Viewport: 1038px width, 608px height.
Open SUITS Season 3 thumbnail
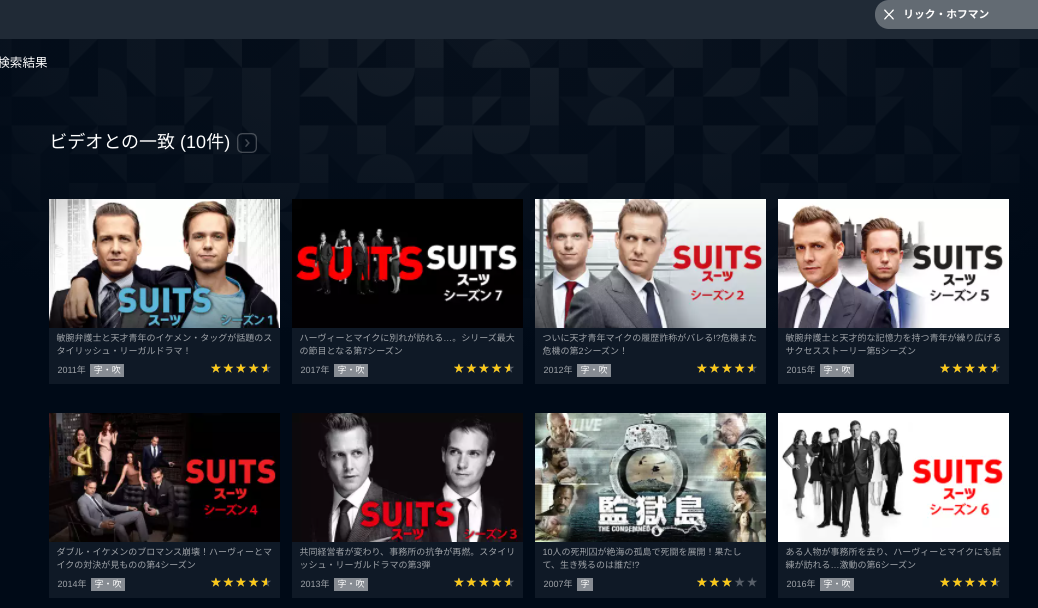(407, 478)
